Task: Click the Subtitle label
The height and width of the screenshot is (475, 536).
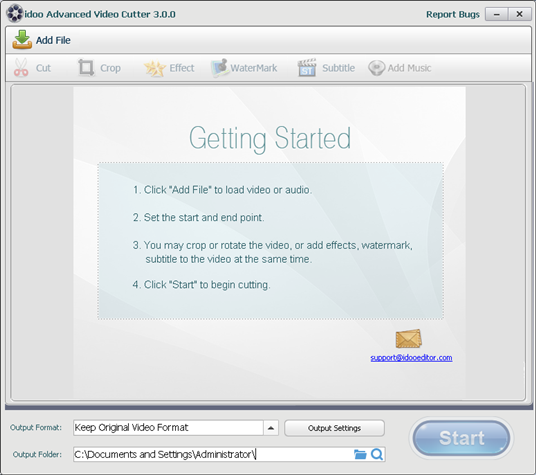Action: click(338, 68)
